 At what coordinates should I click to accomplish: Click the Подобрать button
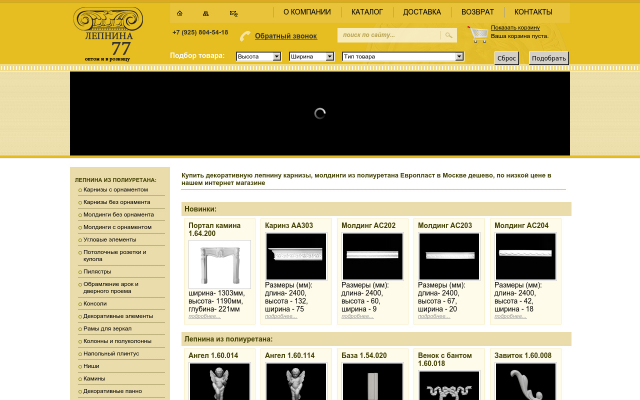tap(549, 58)
